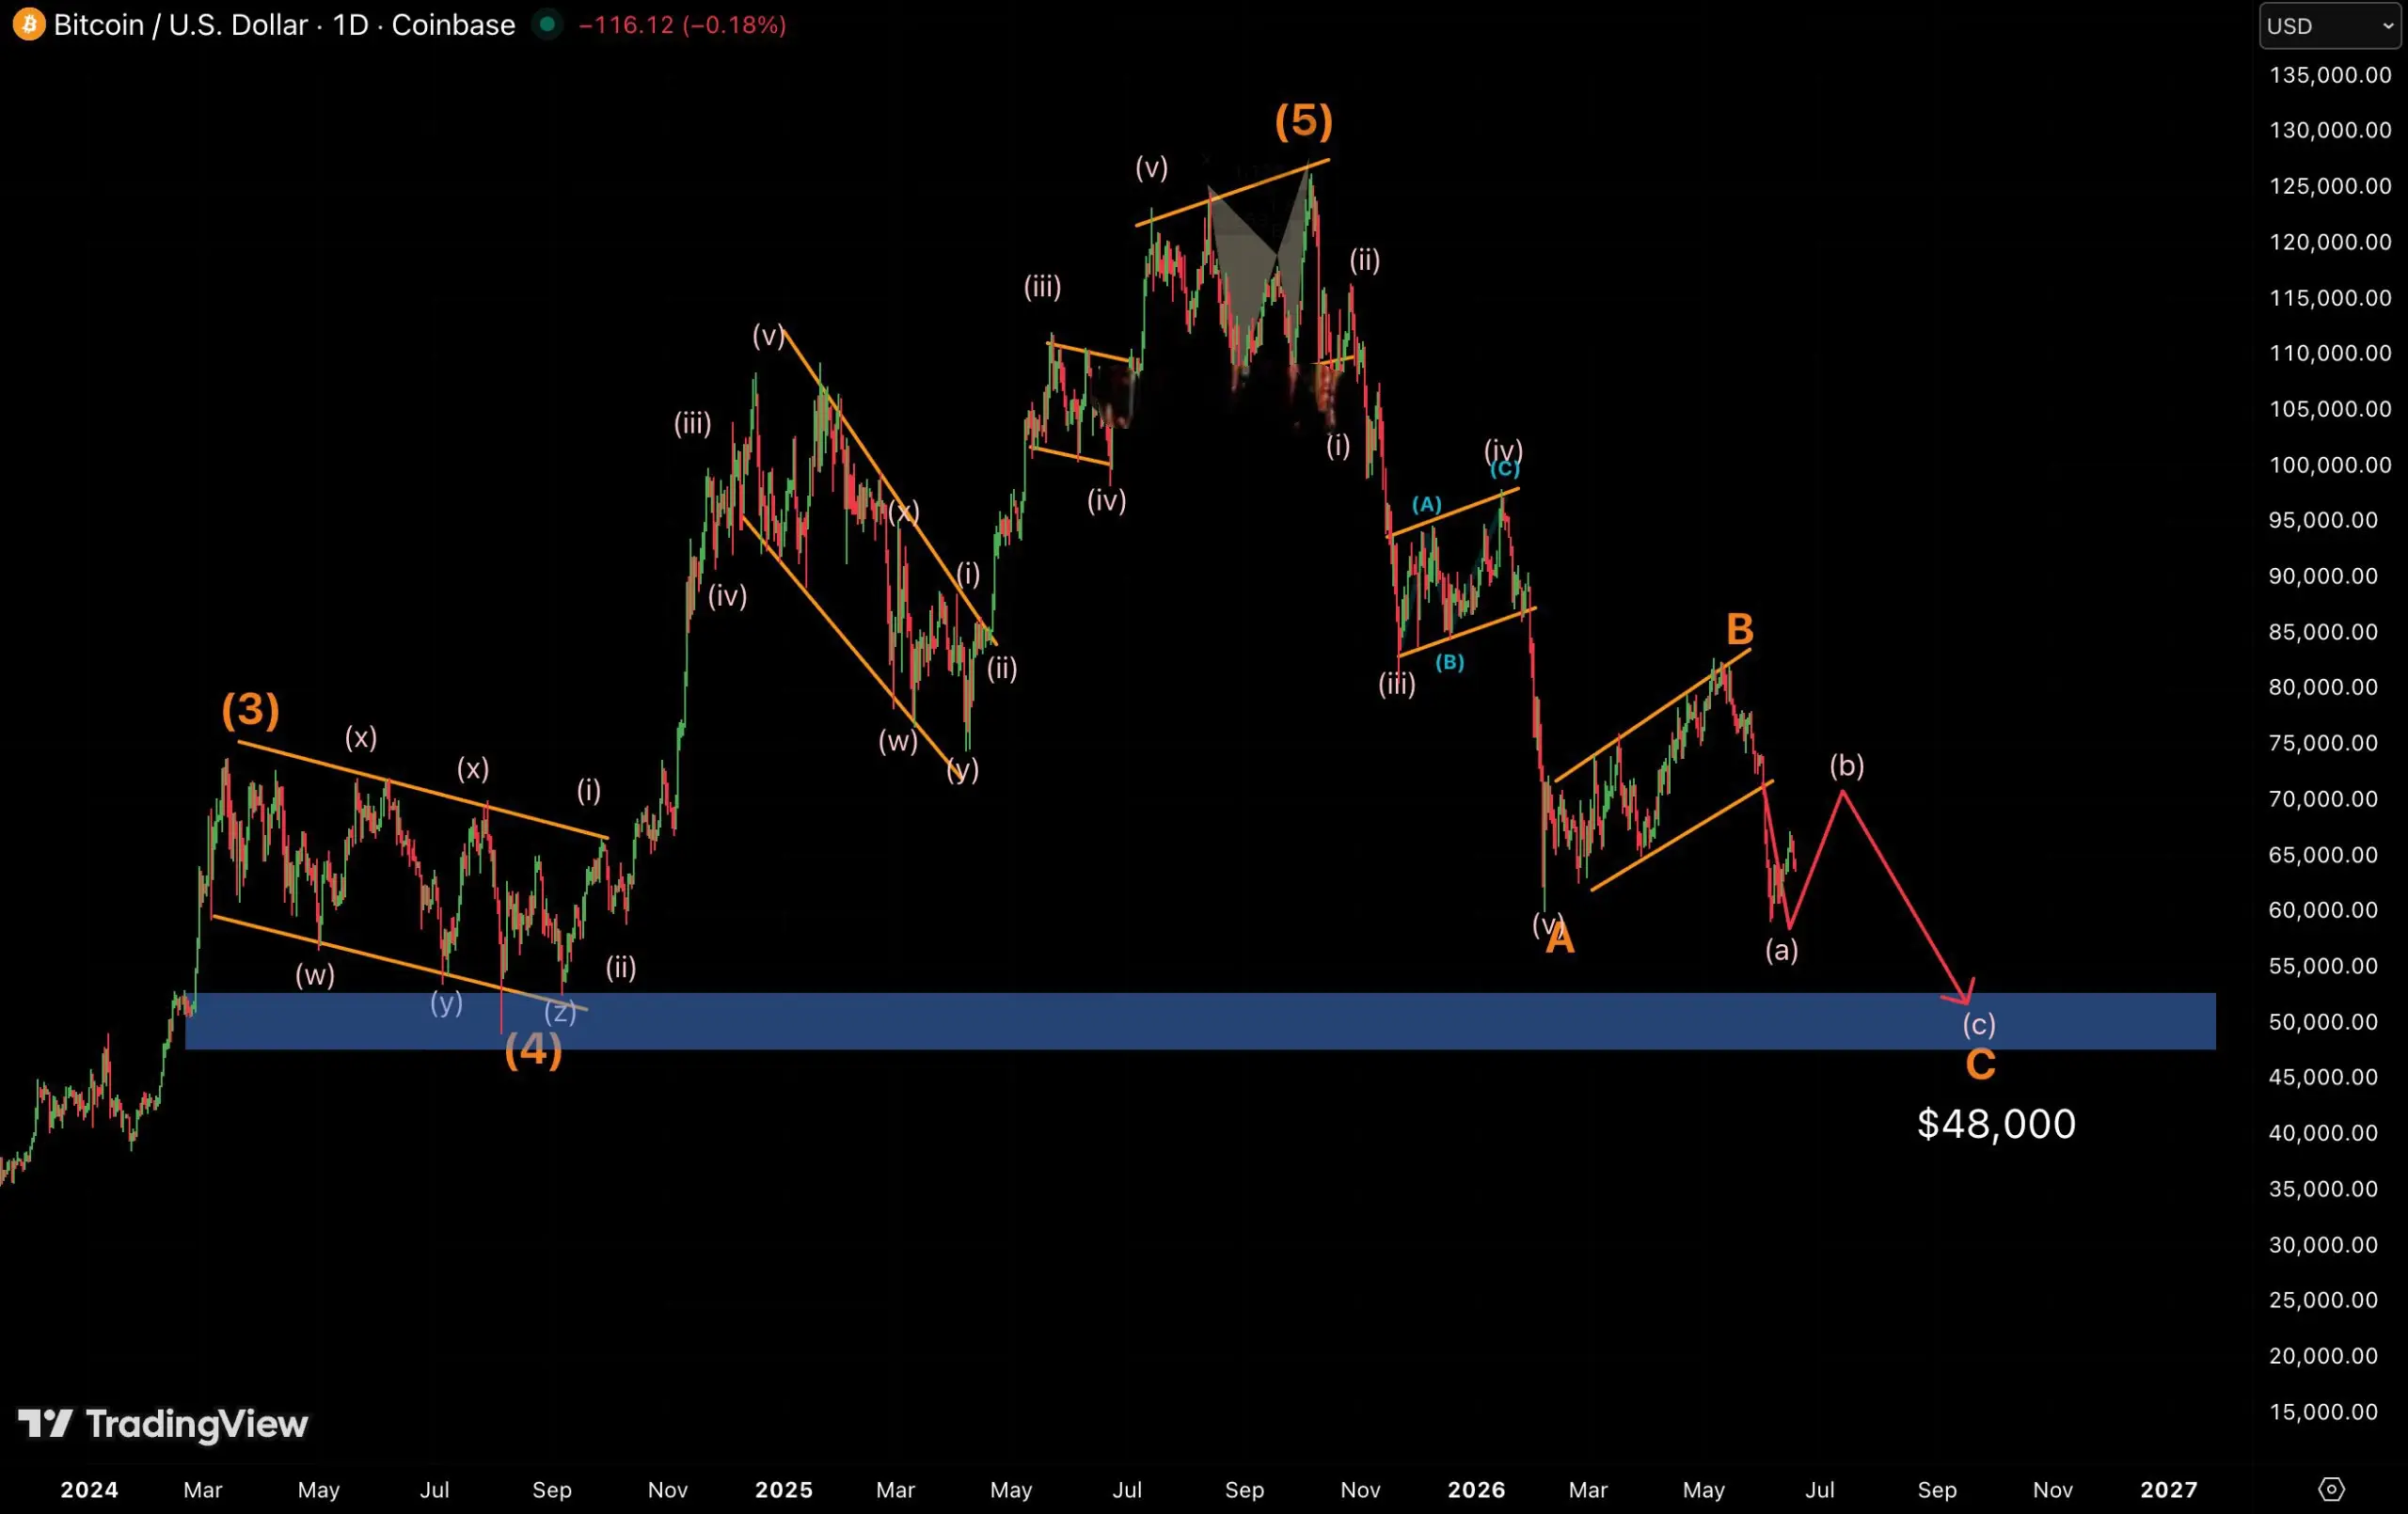2408x1514 pixels.
Task: Click the 2025 time axis label
Action: click(784, 1490)
